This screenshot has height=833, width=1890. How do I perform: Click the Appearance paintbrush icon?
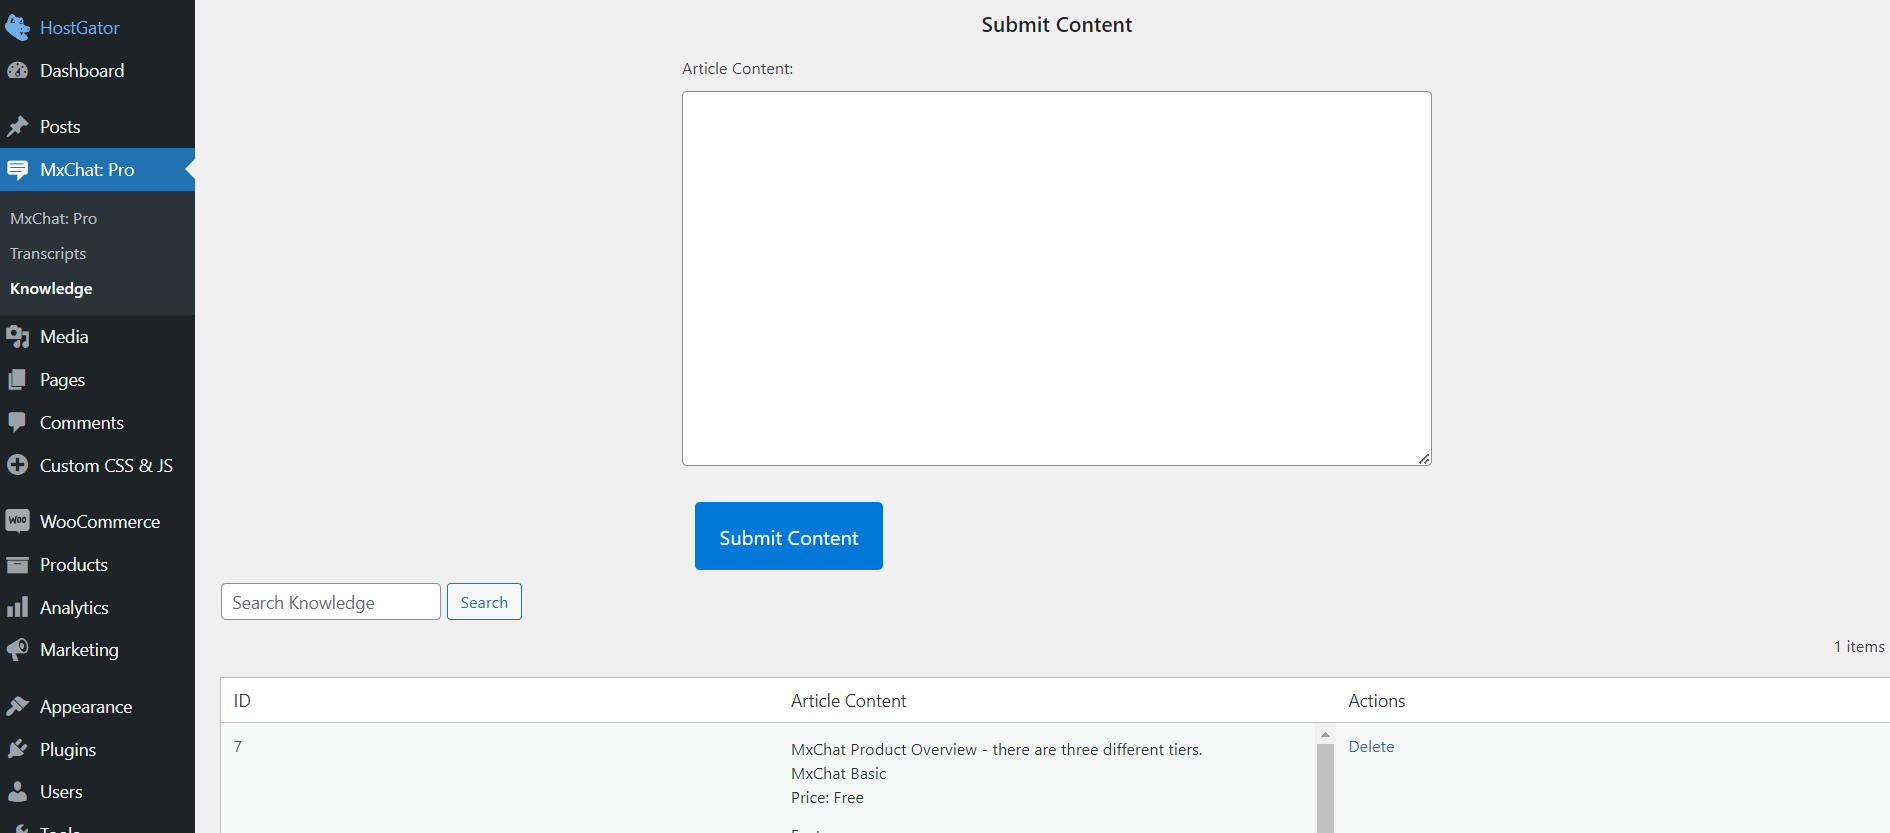point(17,706)
